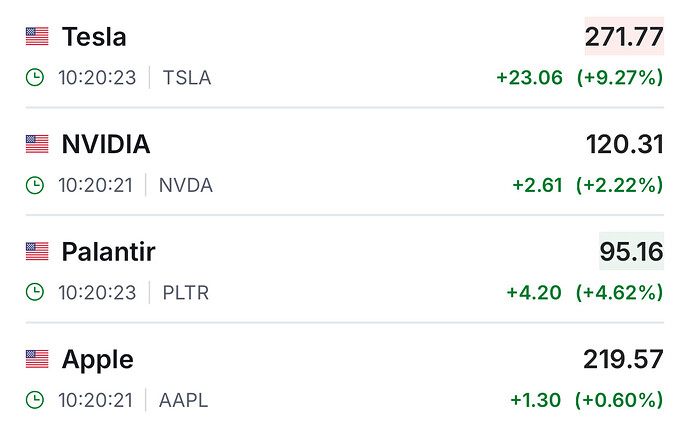Click the US flag icon beside NVIDIA
690x428 pixels.
[37, 144]
